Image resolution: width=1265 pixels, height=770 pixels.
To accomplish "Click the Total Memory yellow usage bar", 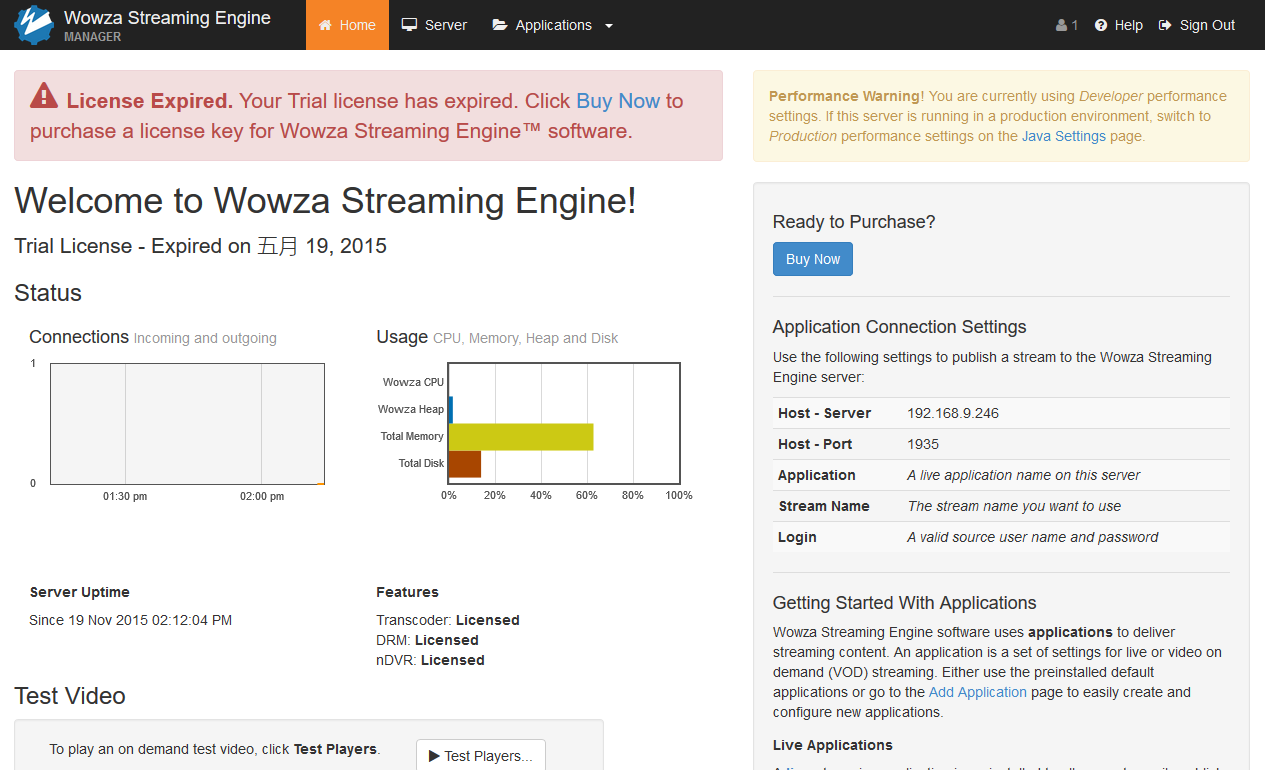I will click(x=521, y=437).
